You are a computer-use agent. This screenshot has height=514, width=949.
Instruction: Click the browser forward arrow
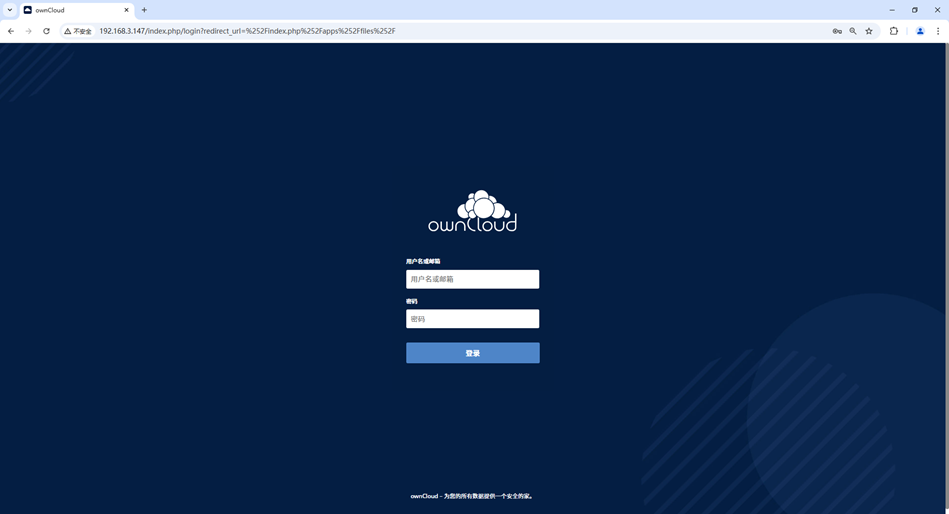pos(28,31)
